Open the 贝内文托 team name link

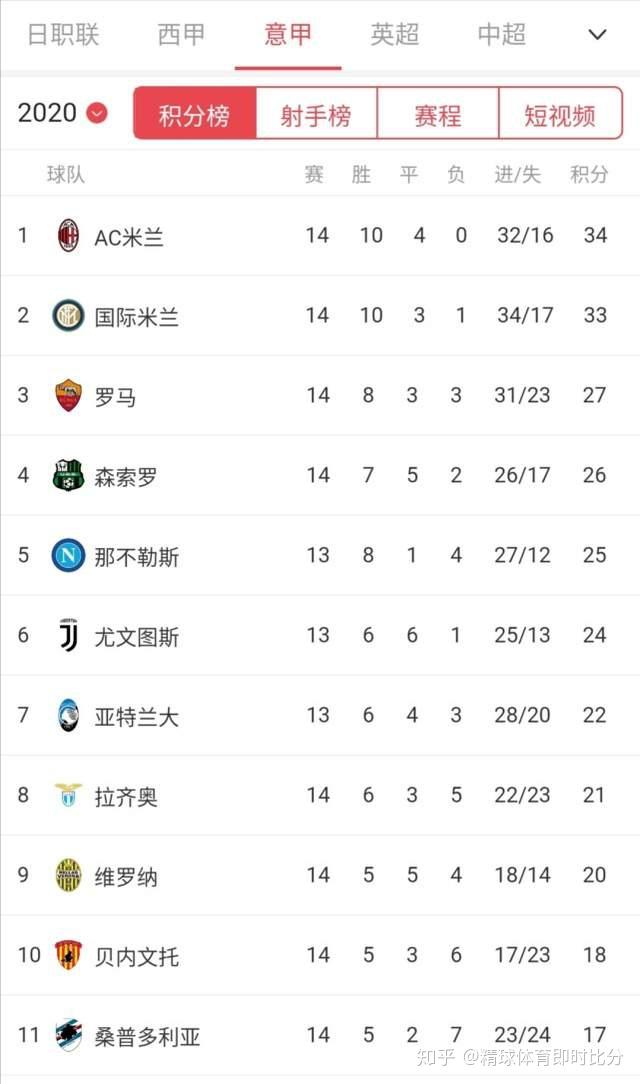(x=137, y=956)
